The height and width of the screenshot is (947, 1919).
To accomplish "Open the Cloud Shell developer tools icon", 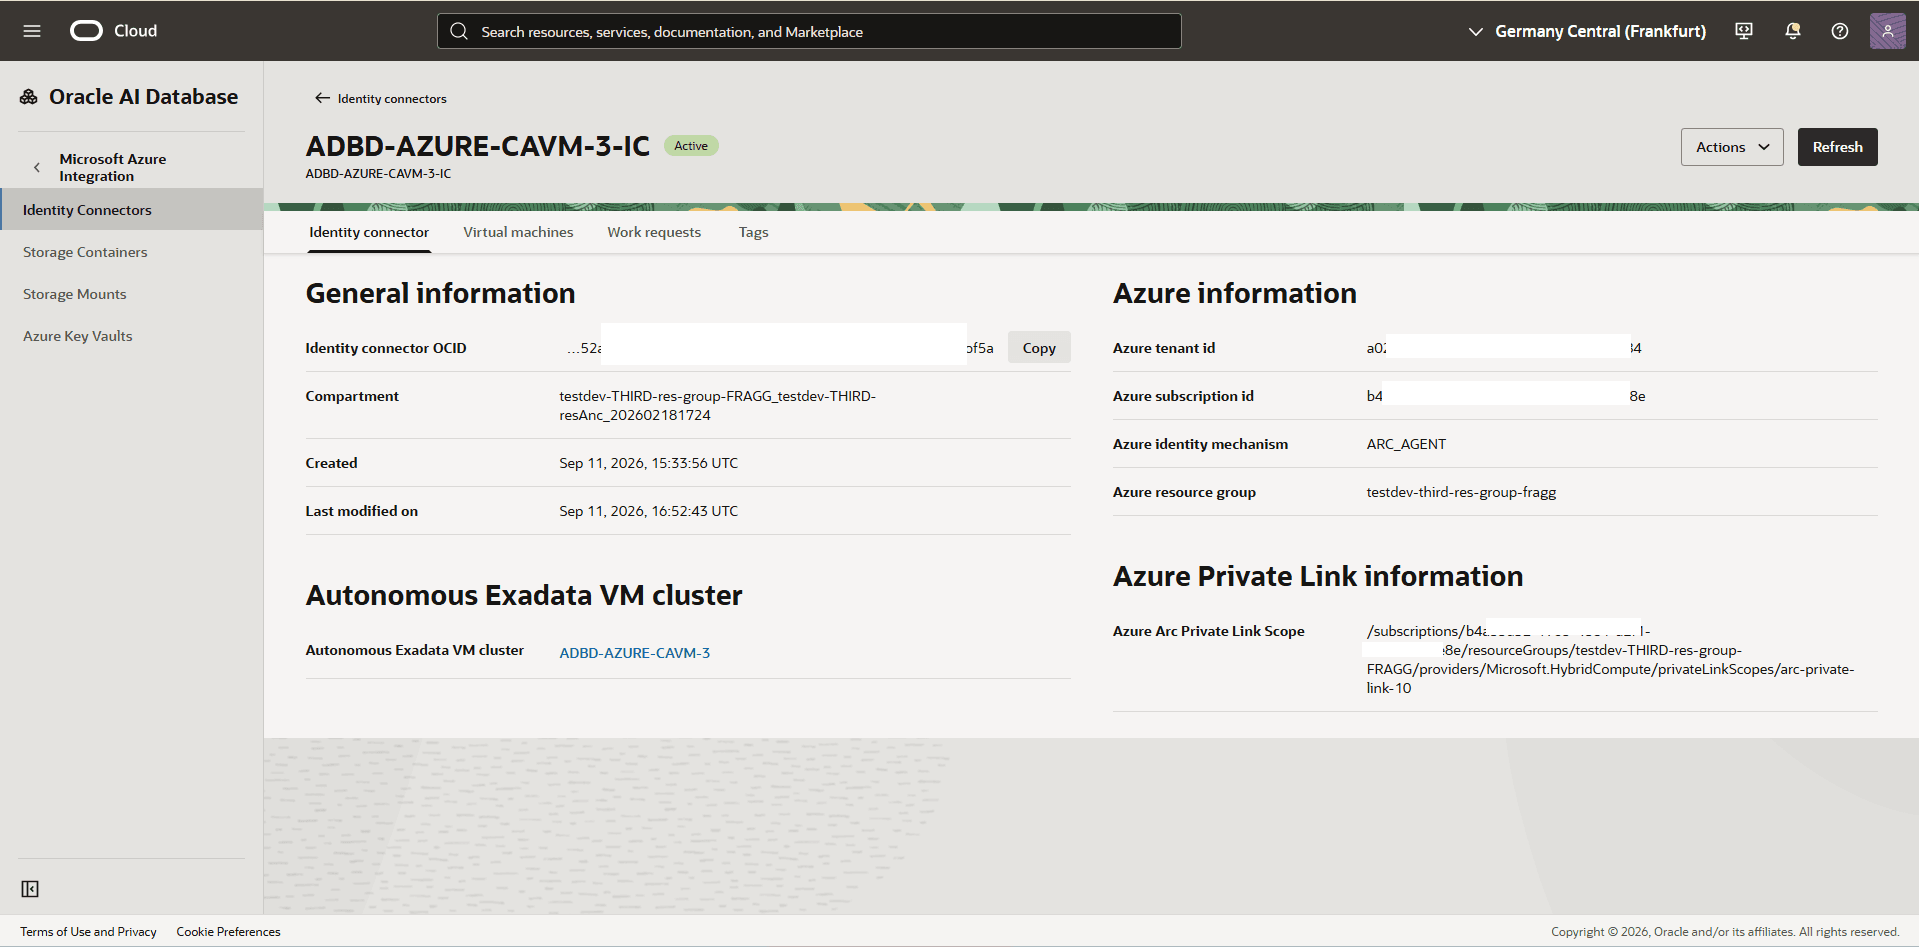I will (x=1744, y=31).
